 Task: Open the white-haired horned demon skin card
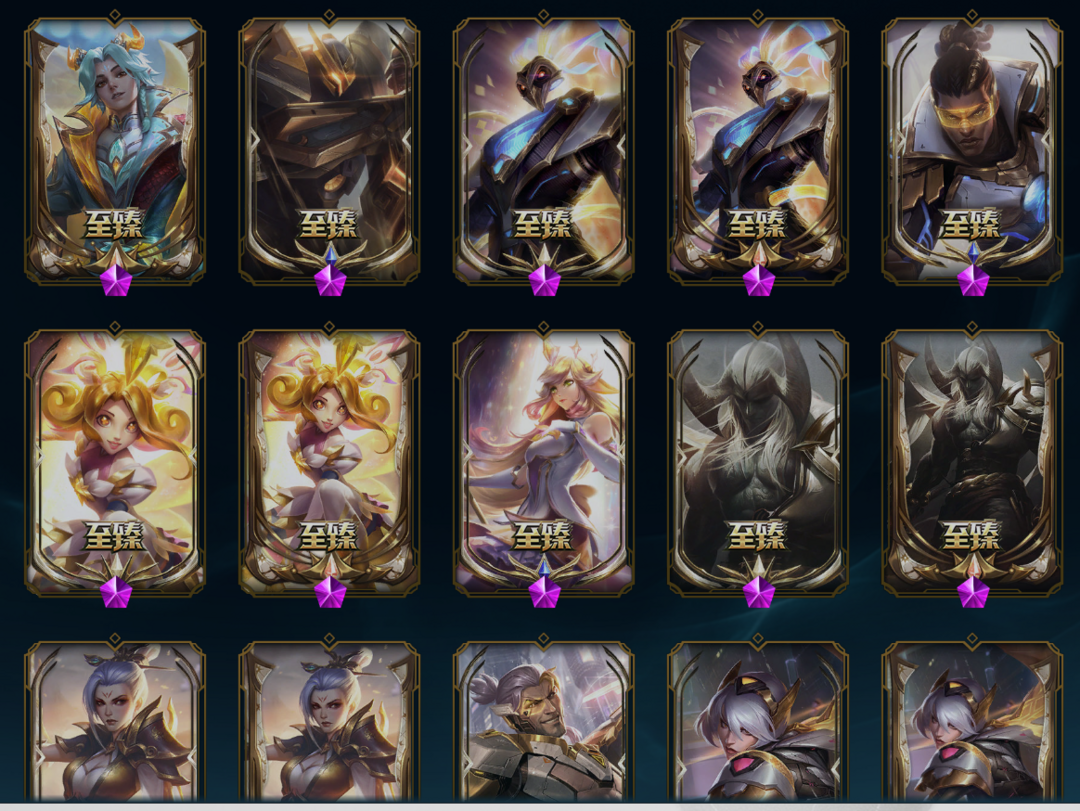758,462
